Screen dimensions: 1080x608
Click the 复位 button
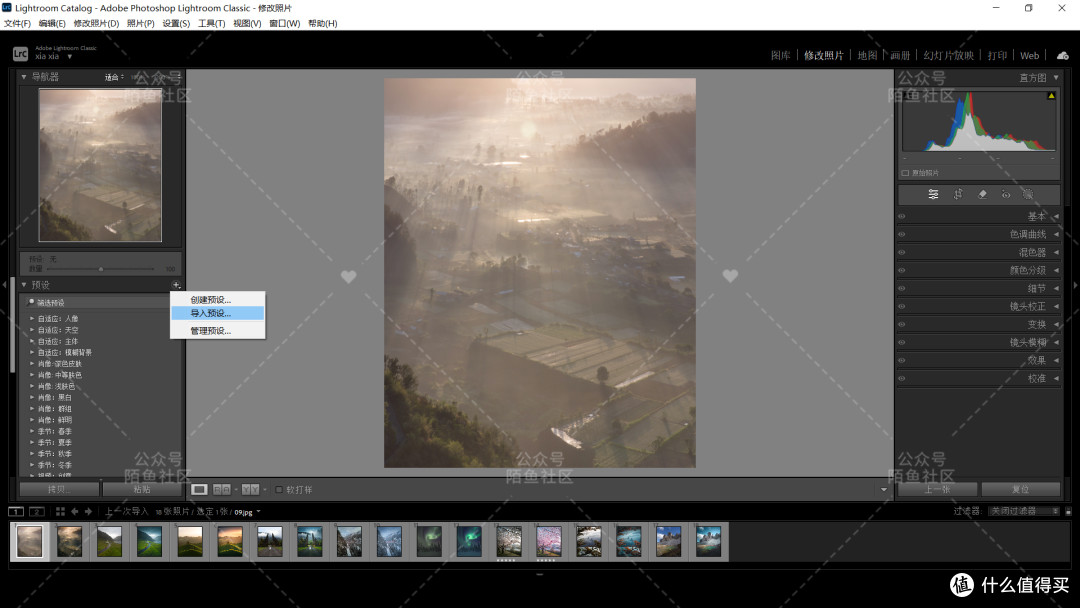point(1021,490)
